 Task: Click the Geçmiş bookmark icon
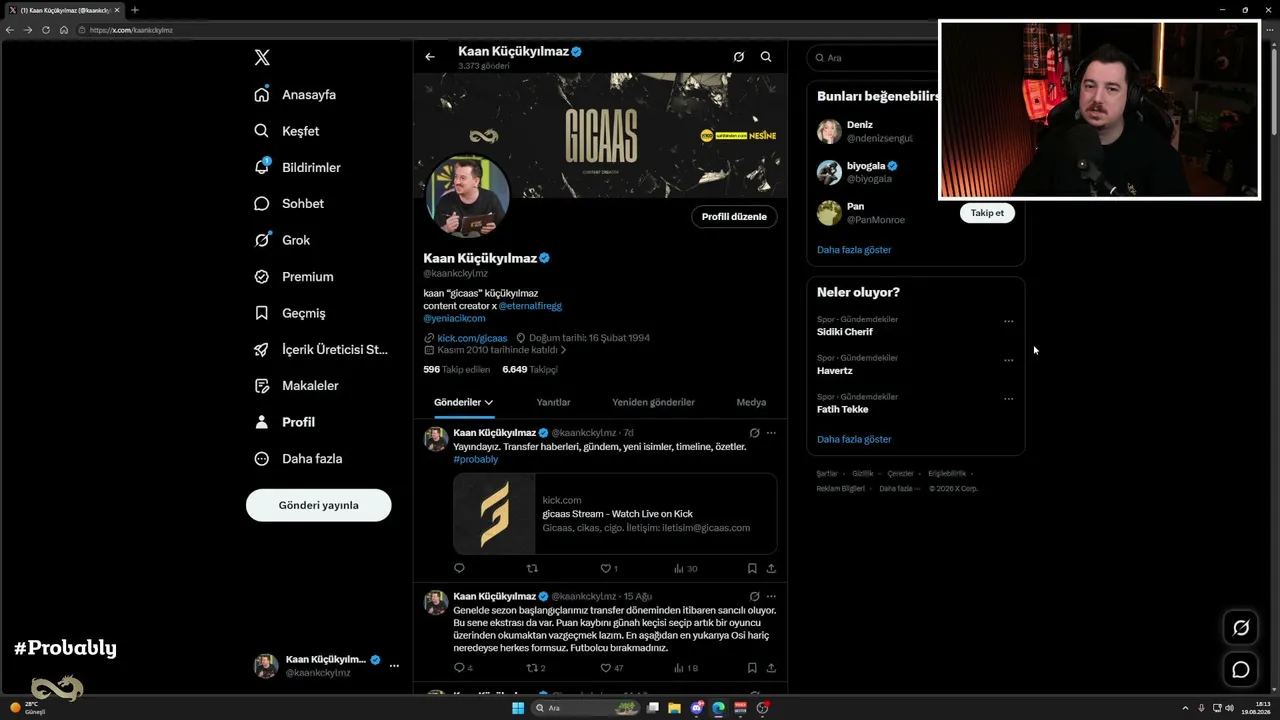[262, 313]
